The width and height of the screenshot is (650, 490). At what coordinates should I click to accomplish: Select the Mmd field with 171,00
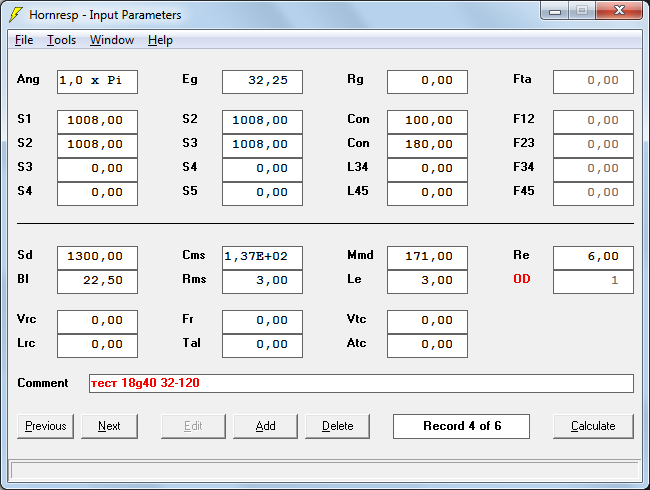pos(427,257)
